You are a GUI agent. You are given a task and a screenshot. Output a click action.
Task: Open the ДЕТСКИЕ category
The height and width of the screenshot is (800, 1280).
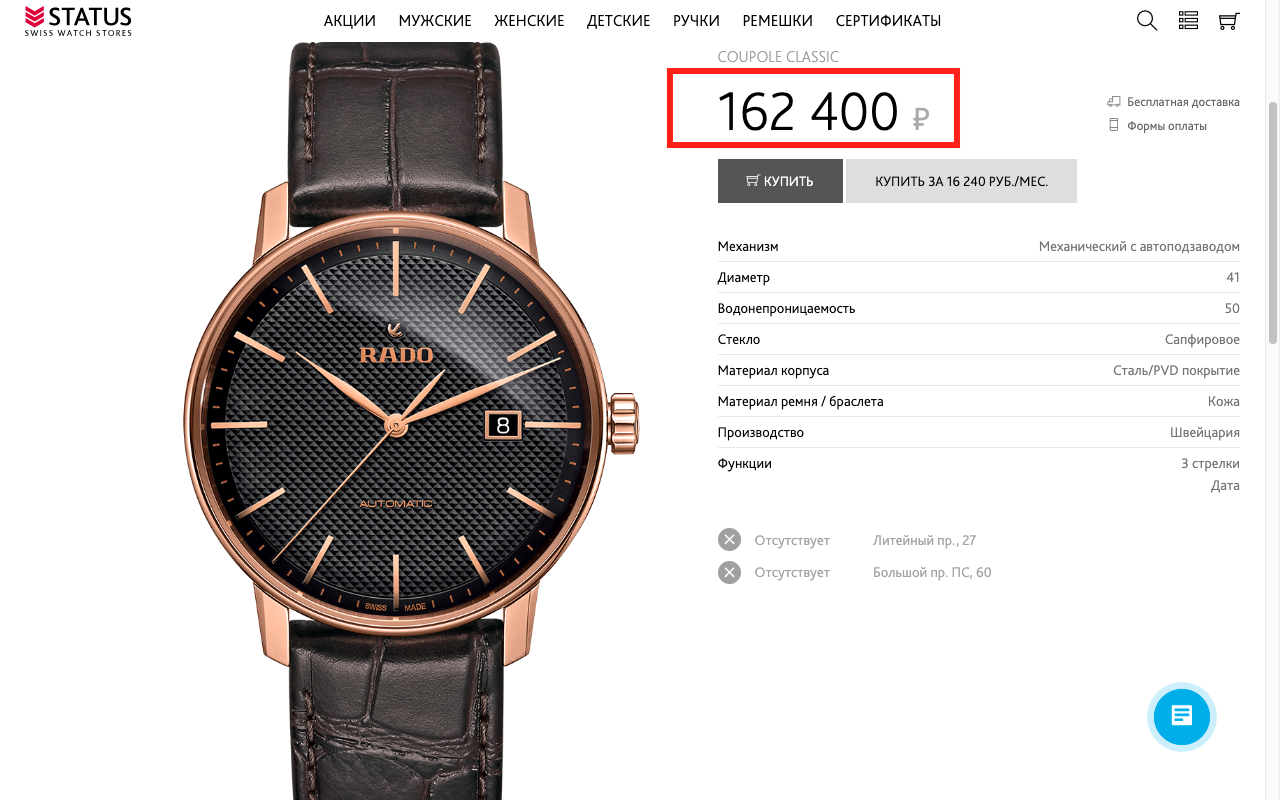pyautogui.click(x=619, y=21)
